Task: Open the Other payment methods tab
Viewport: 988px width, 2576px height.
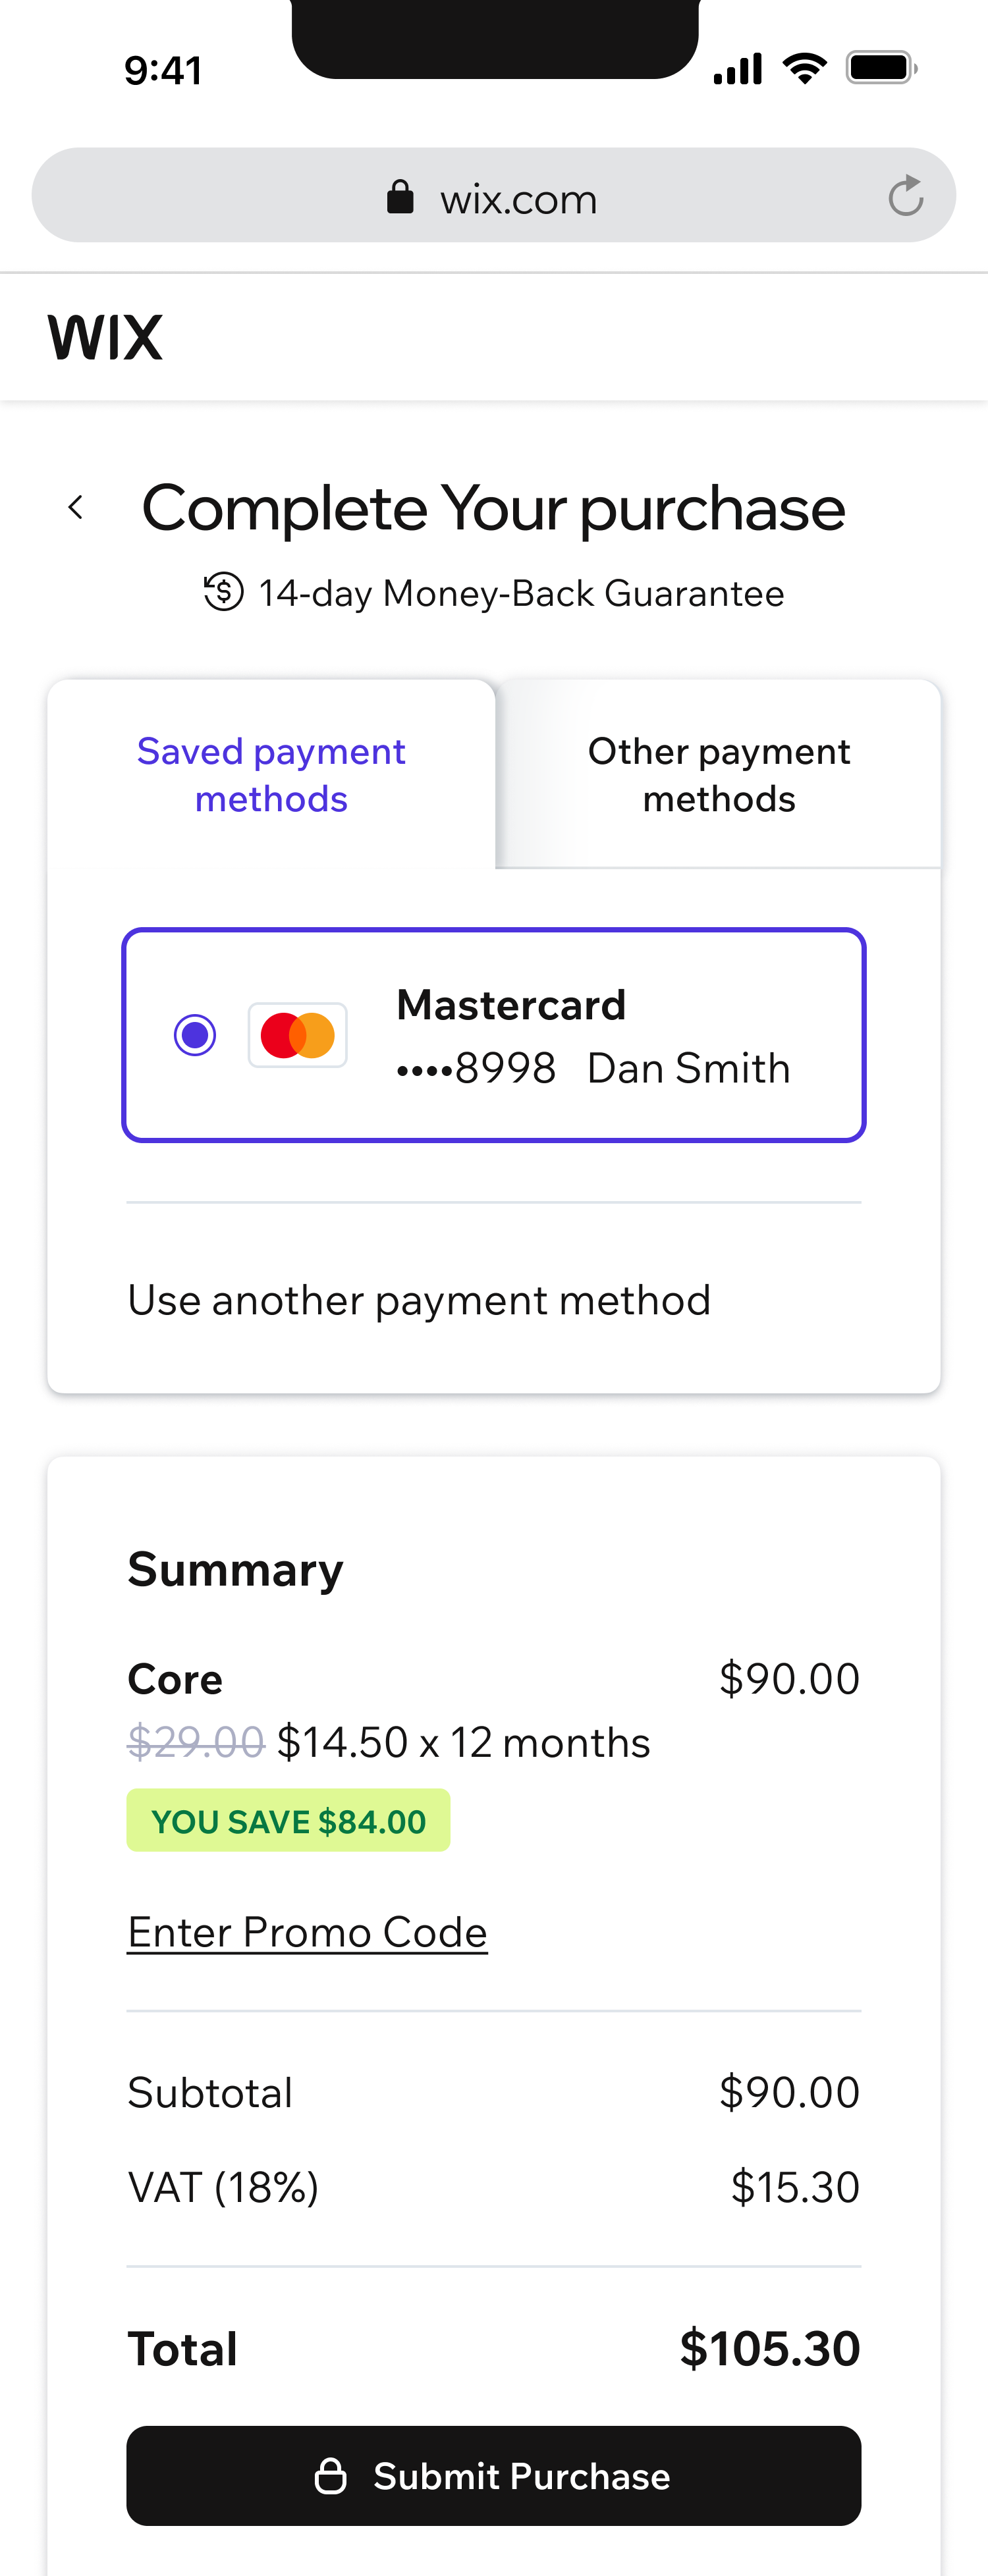Action: 719,775
